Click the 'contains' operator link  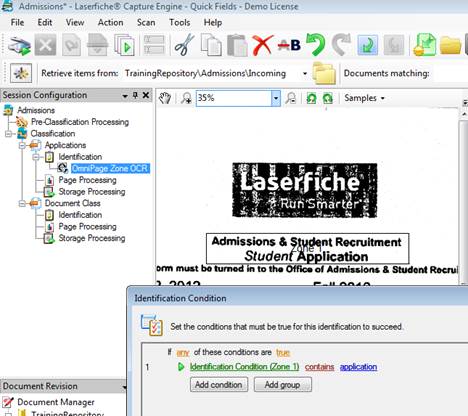click(x=319, y=367)
